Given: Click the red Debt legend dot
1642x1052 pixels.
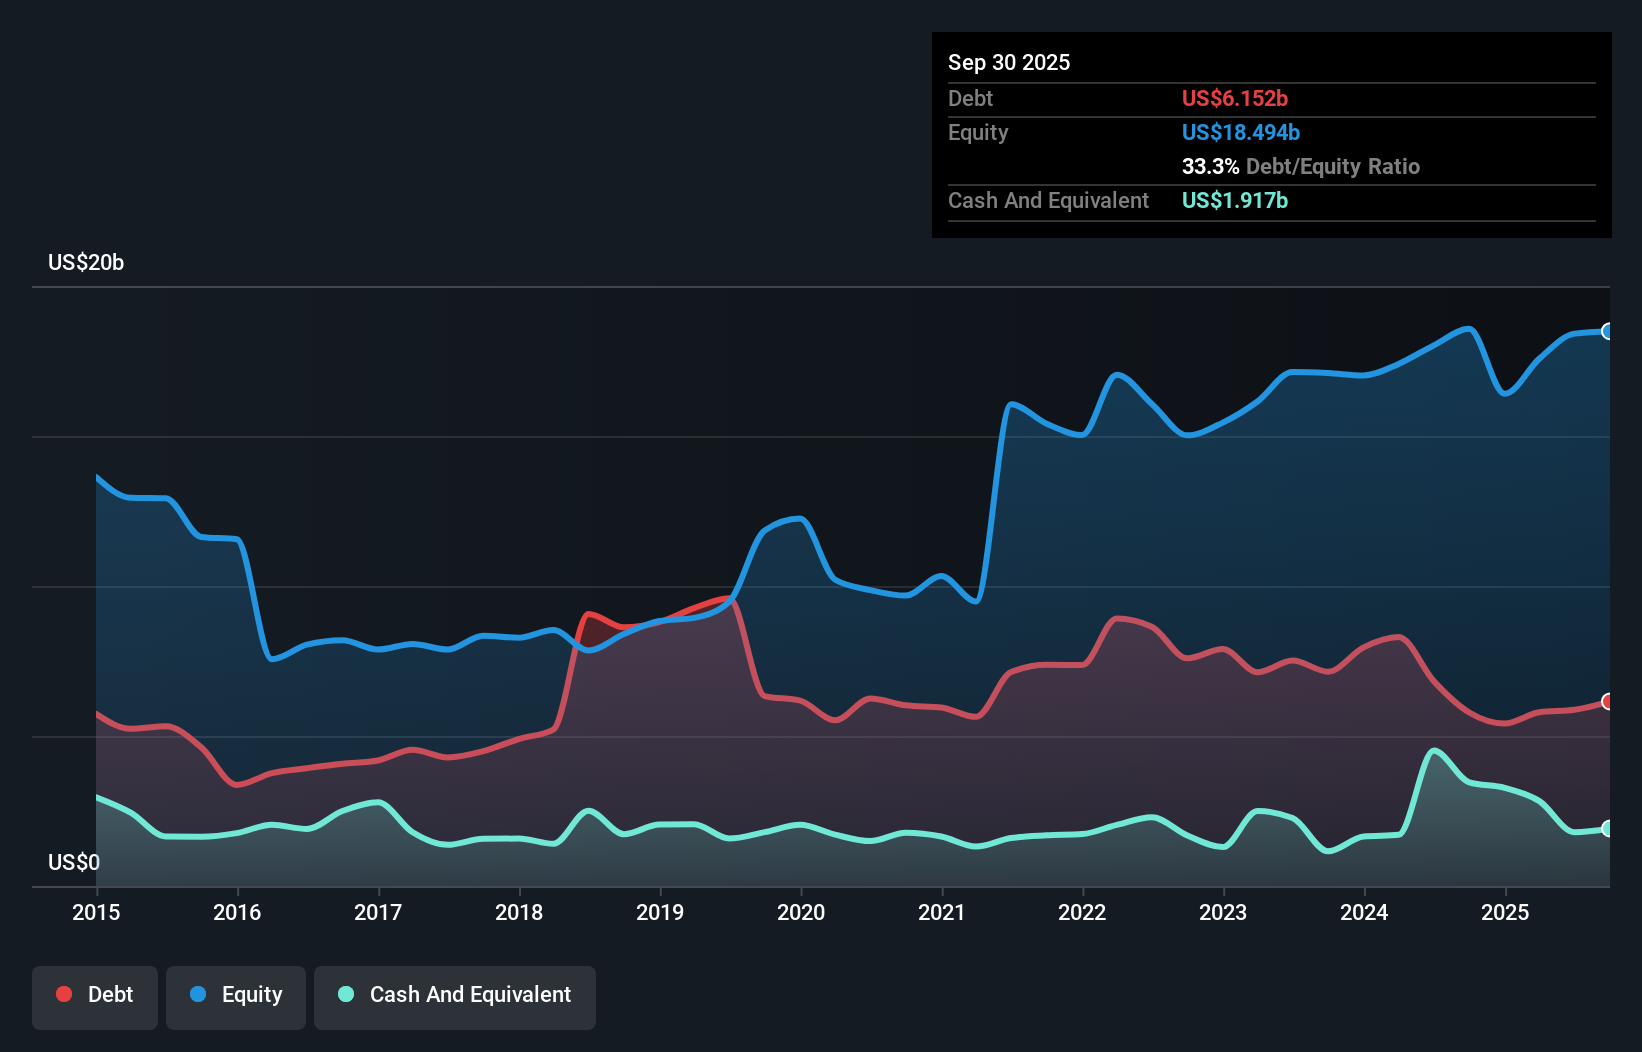Looking at the screenshot, I should (x=63, y=994).
